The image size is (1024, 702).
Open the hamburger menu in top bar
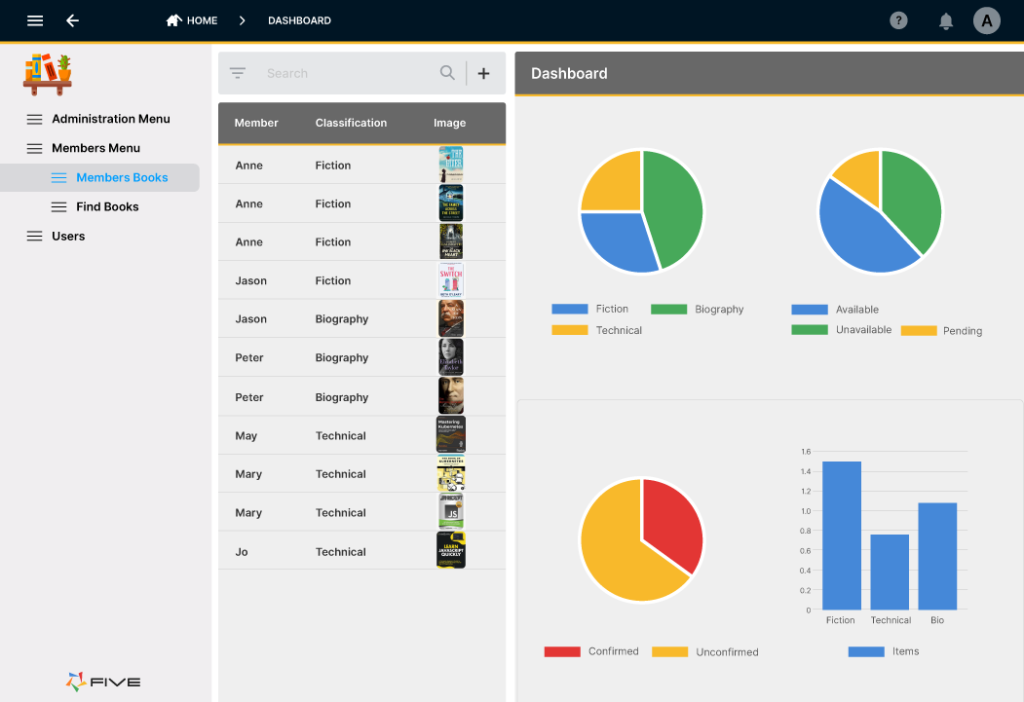pyautogui.click(x=35, y=21)
